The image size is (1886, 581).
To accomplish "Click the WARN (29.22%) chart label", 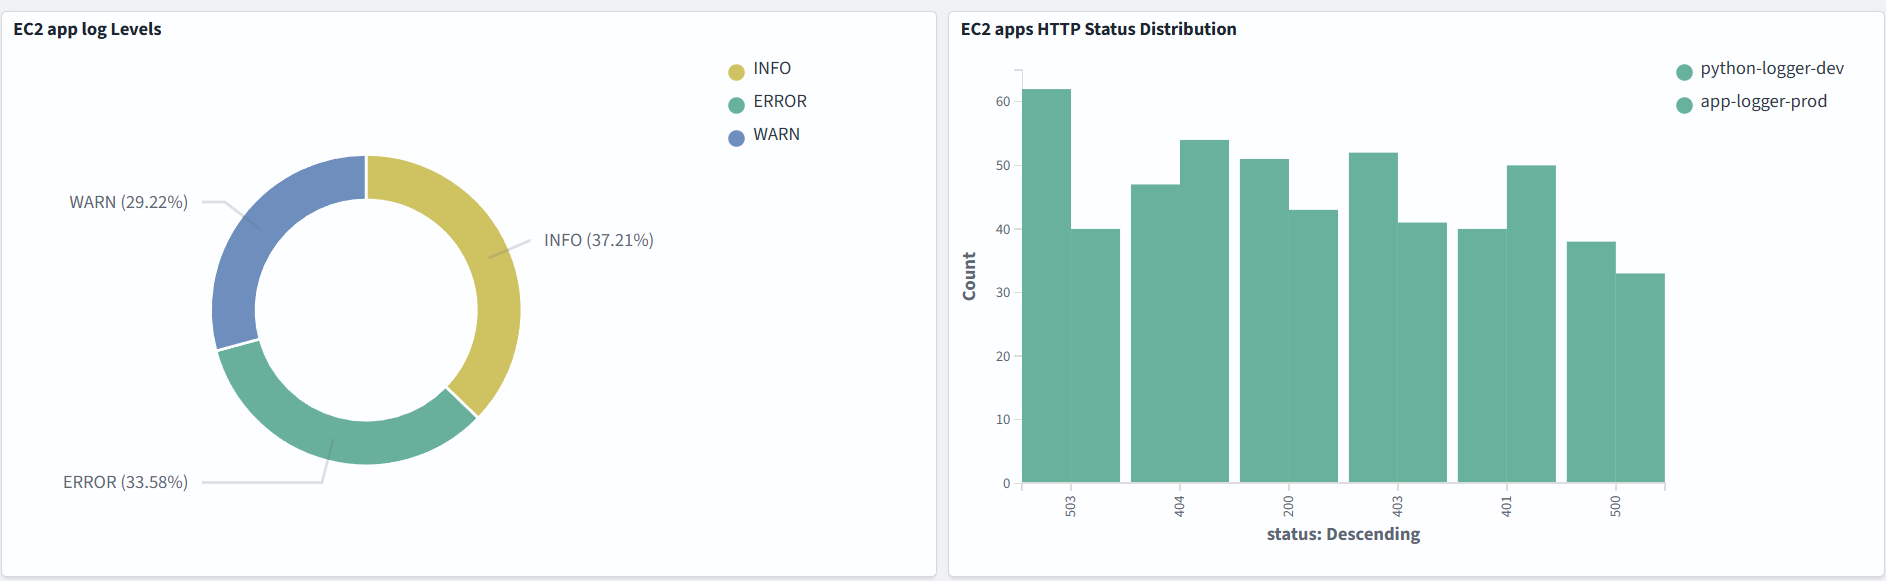I will click(x=128, y=202).
